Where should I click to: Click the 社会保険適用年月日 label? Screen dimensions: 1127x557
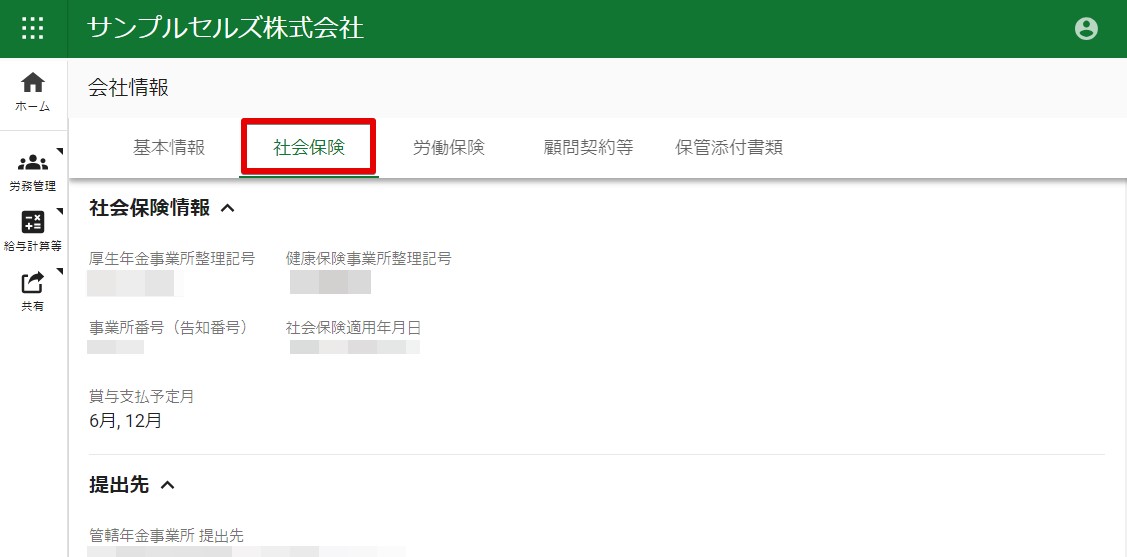354,328
